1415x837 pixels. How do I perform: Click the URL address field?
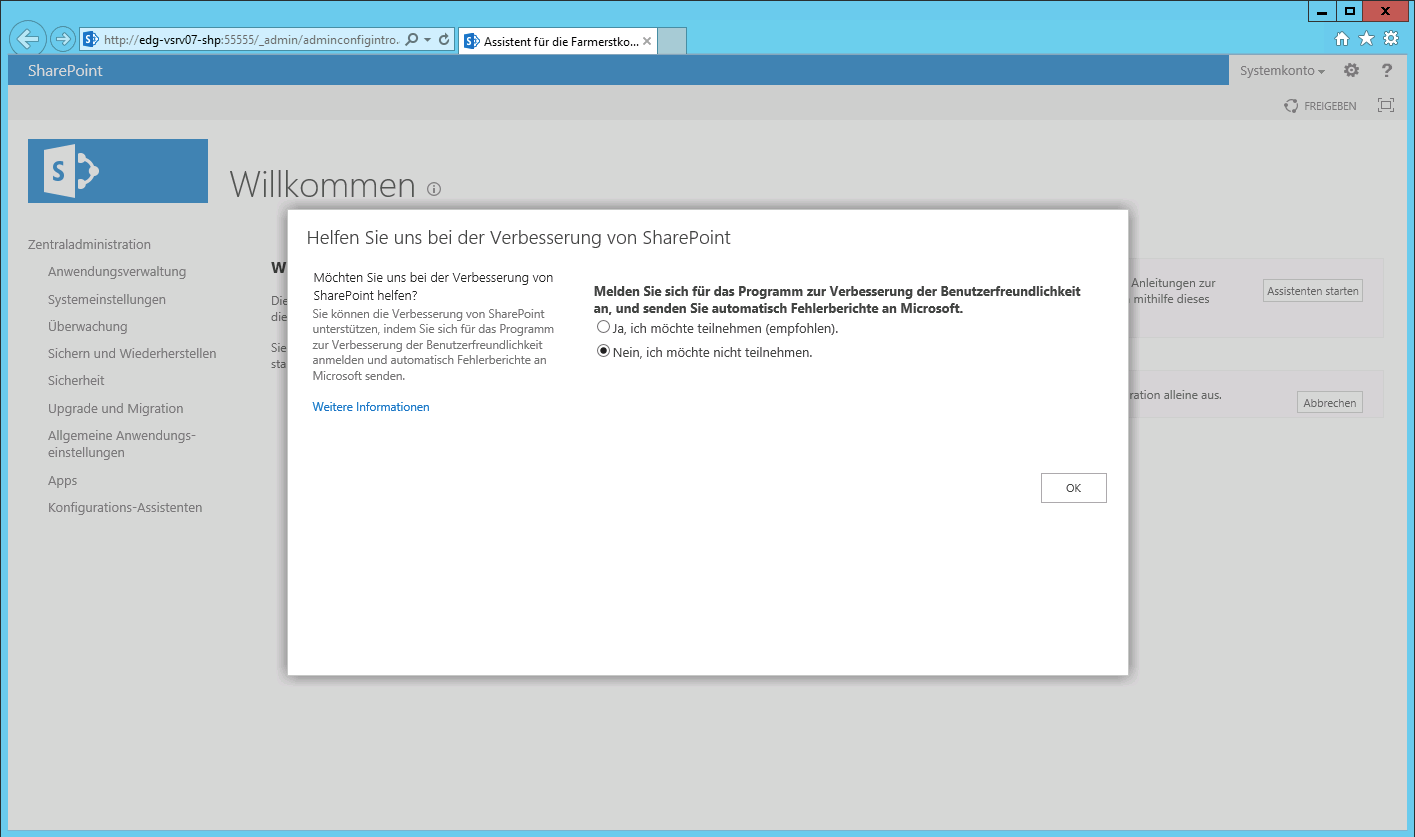click(x=250, y=40)
